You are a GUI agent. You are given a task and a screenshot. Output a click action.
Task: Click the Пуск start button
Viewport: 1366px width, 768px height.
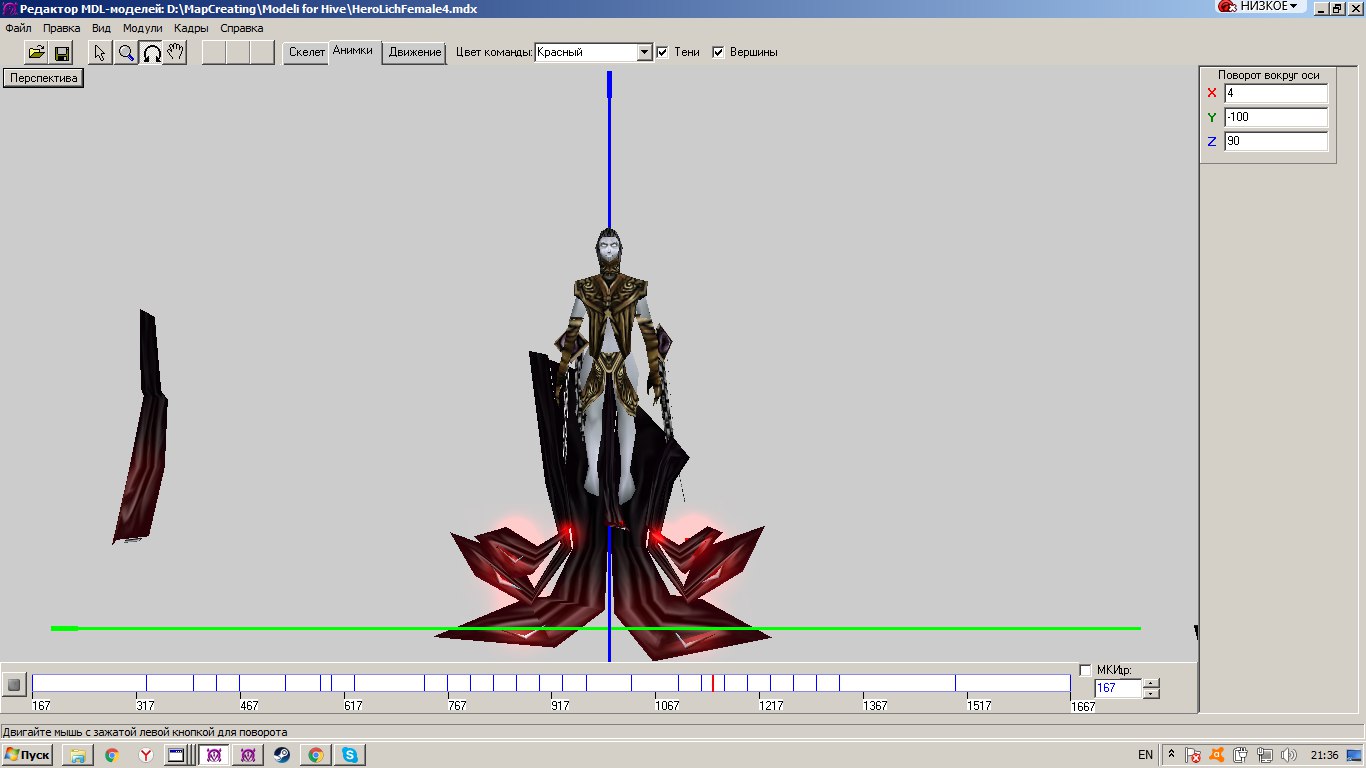(27, 755)
